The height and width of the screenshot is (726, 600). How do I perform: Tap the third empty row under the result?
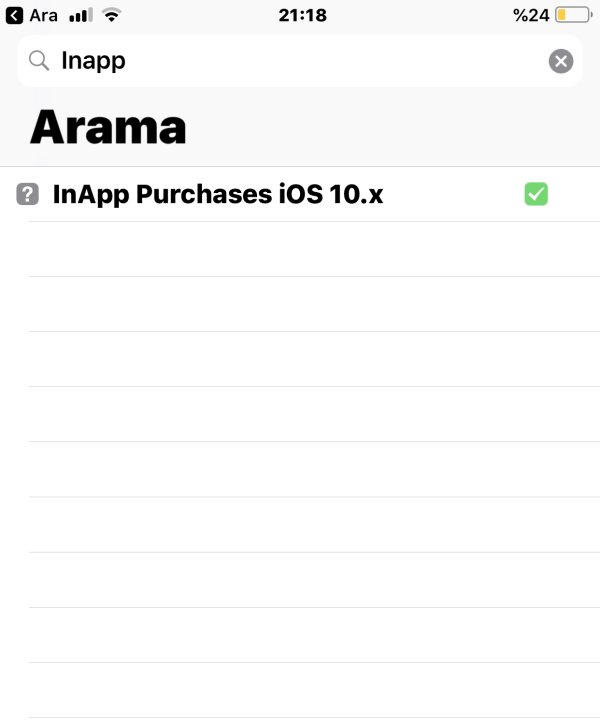(x=300, y=359)
